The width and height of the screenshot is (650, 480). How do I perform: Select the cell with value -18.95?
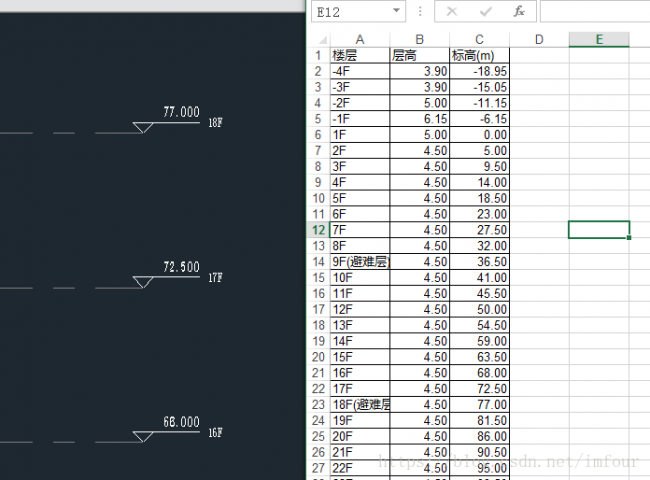click(x=479, y=71)
